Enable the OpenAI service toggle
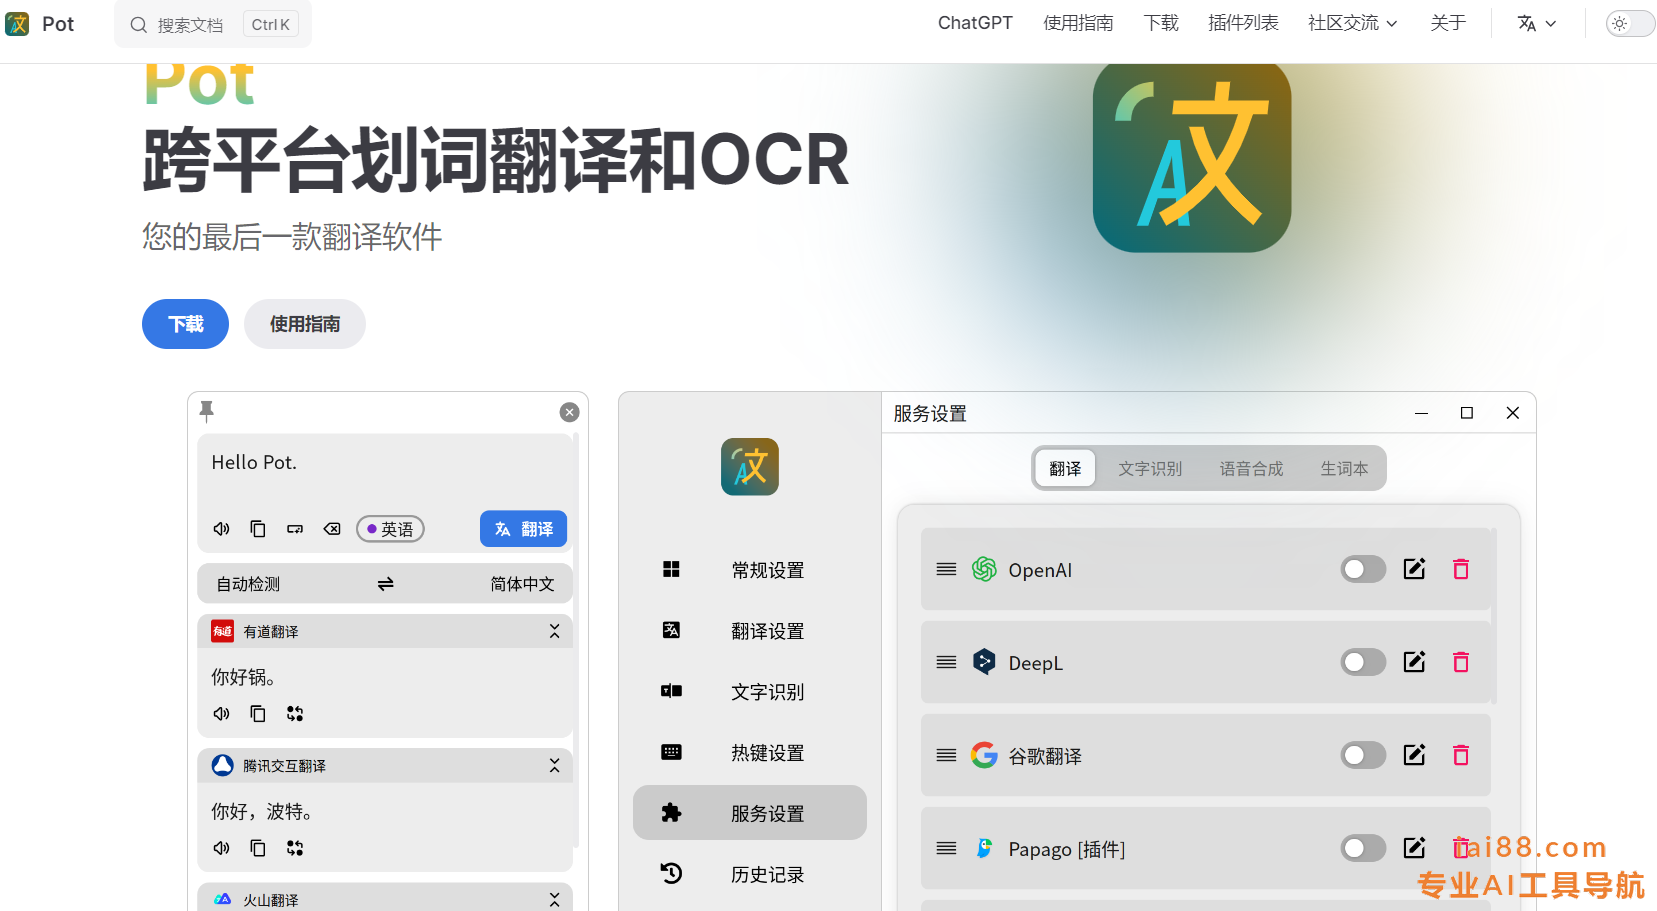The width and height of the screenshot is (1657, 911). pyautogui.click(x=1363, y=569)
